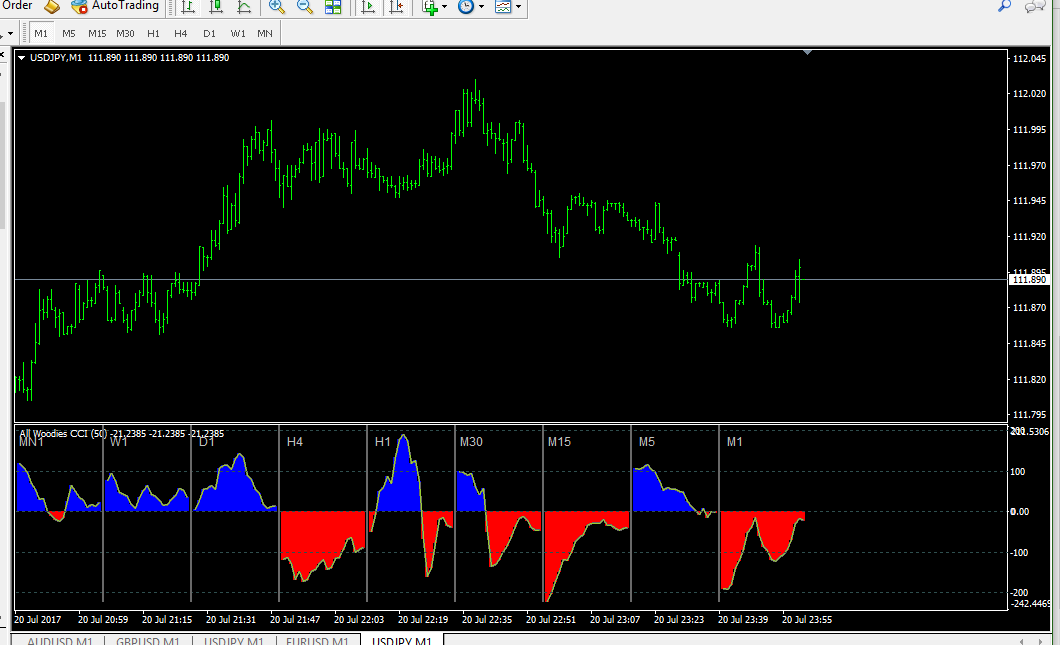Select the M5 timeframe button

click(x=69, y=33)
